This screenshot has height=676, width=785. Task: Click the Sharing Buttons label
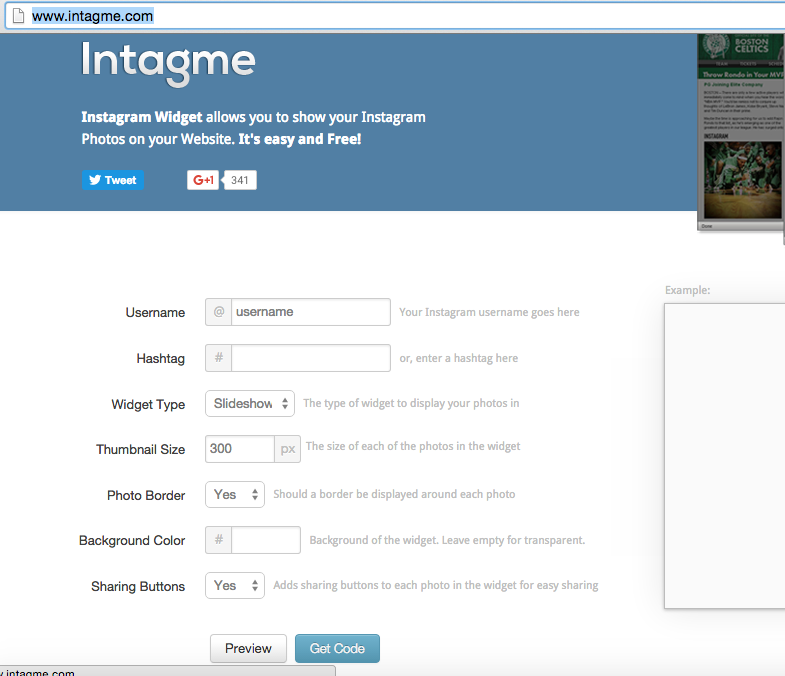[138, 586]
